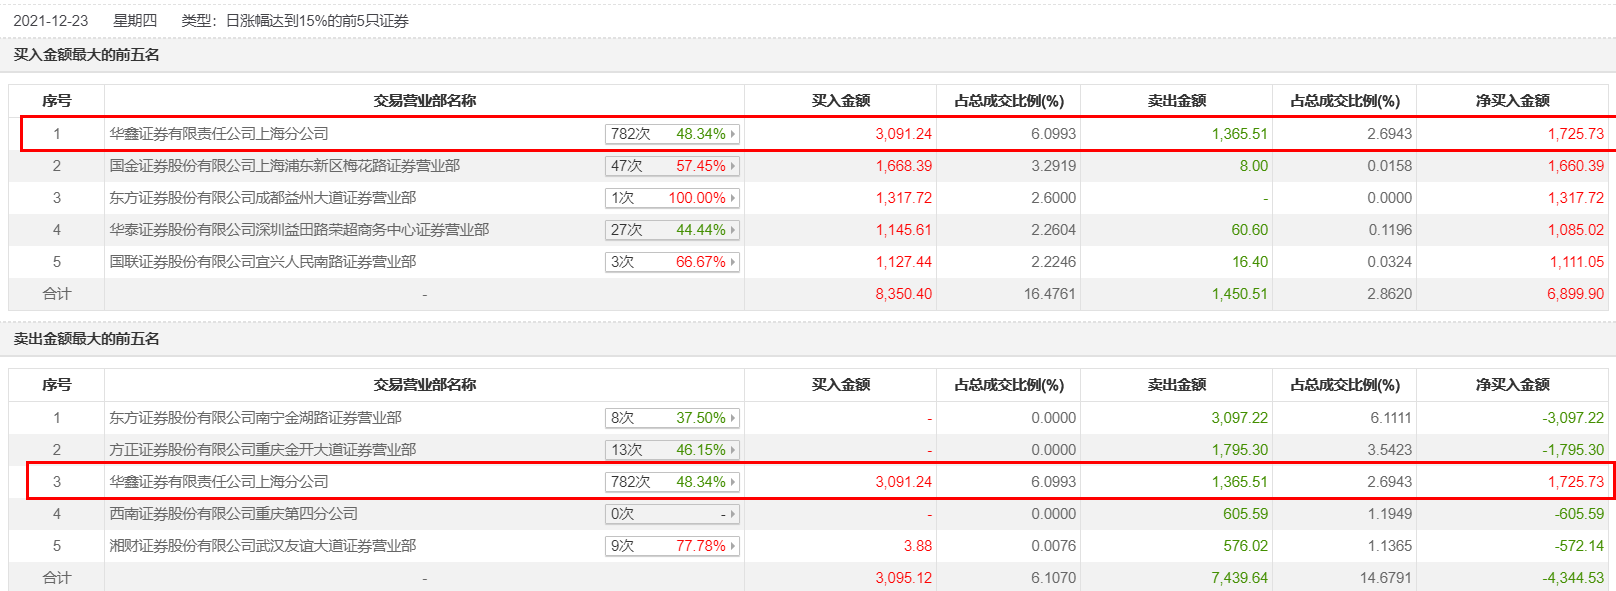
Task: Click 卖出金额 header in sell table
Action: 1176,385
